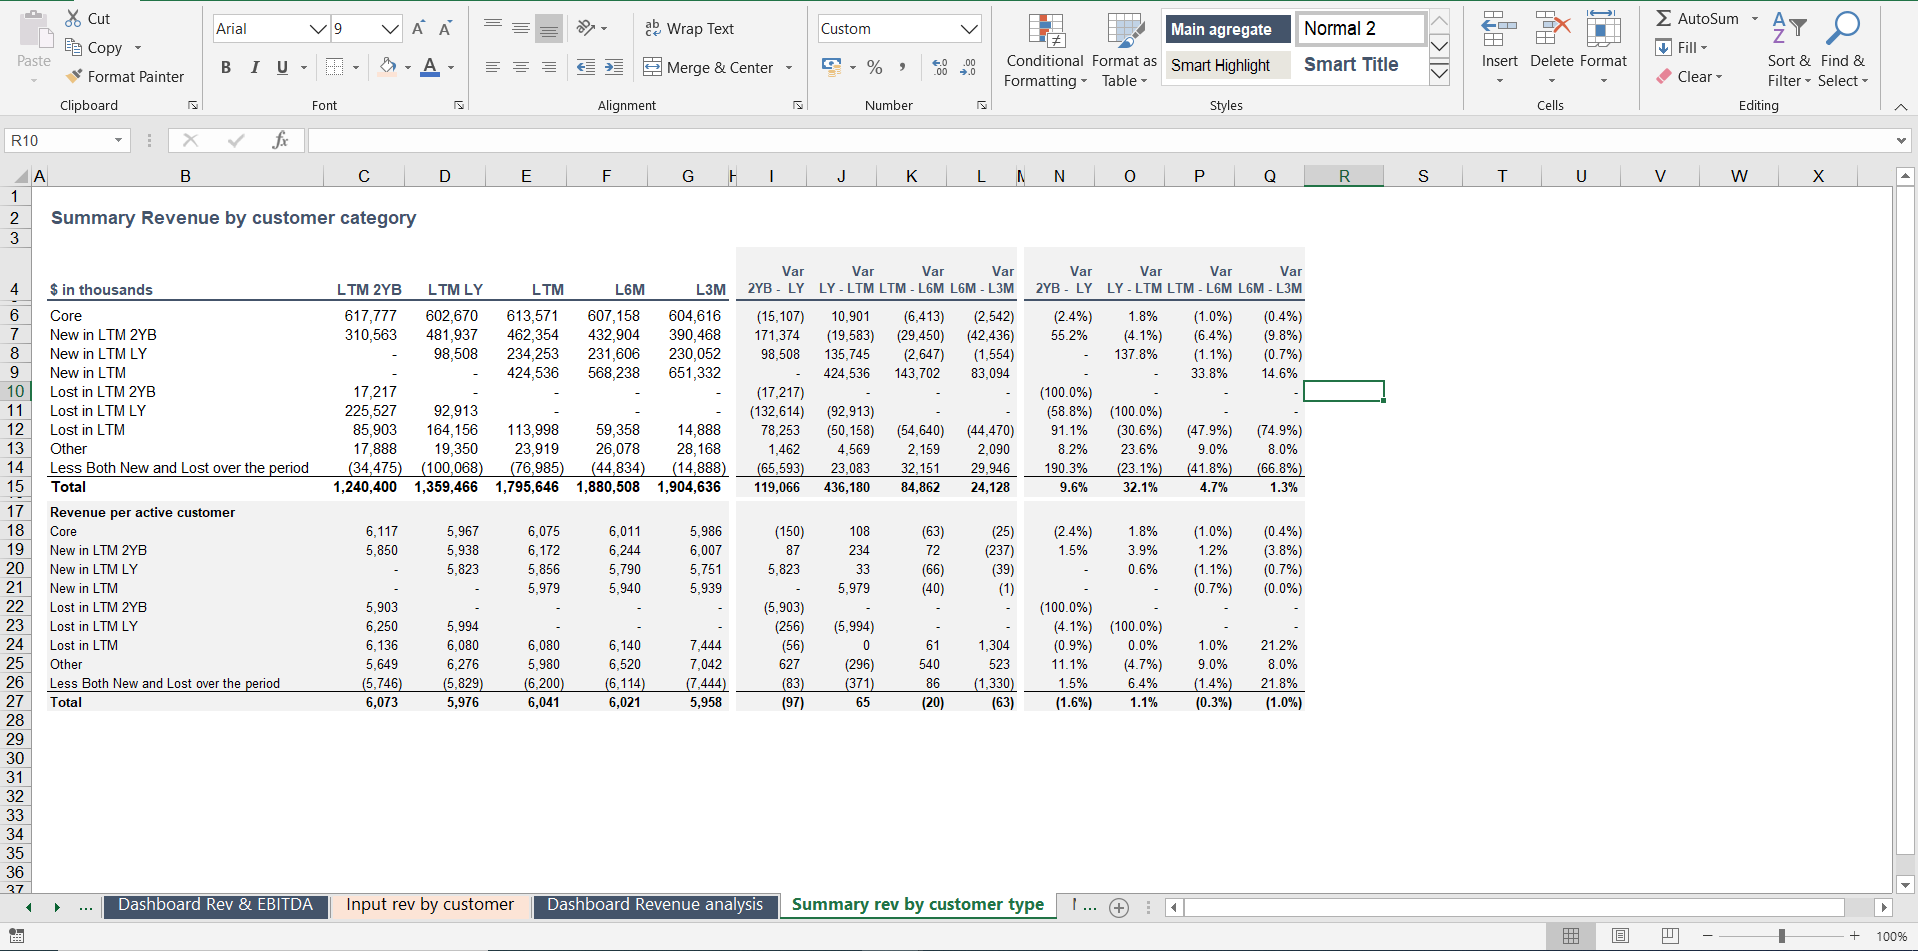
Task: Switch to Normal view in status bar
Action: coord(1571,936)
